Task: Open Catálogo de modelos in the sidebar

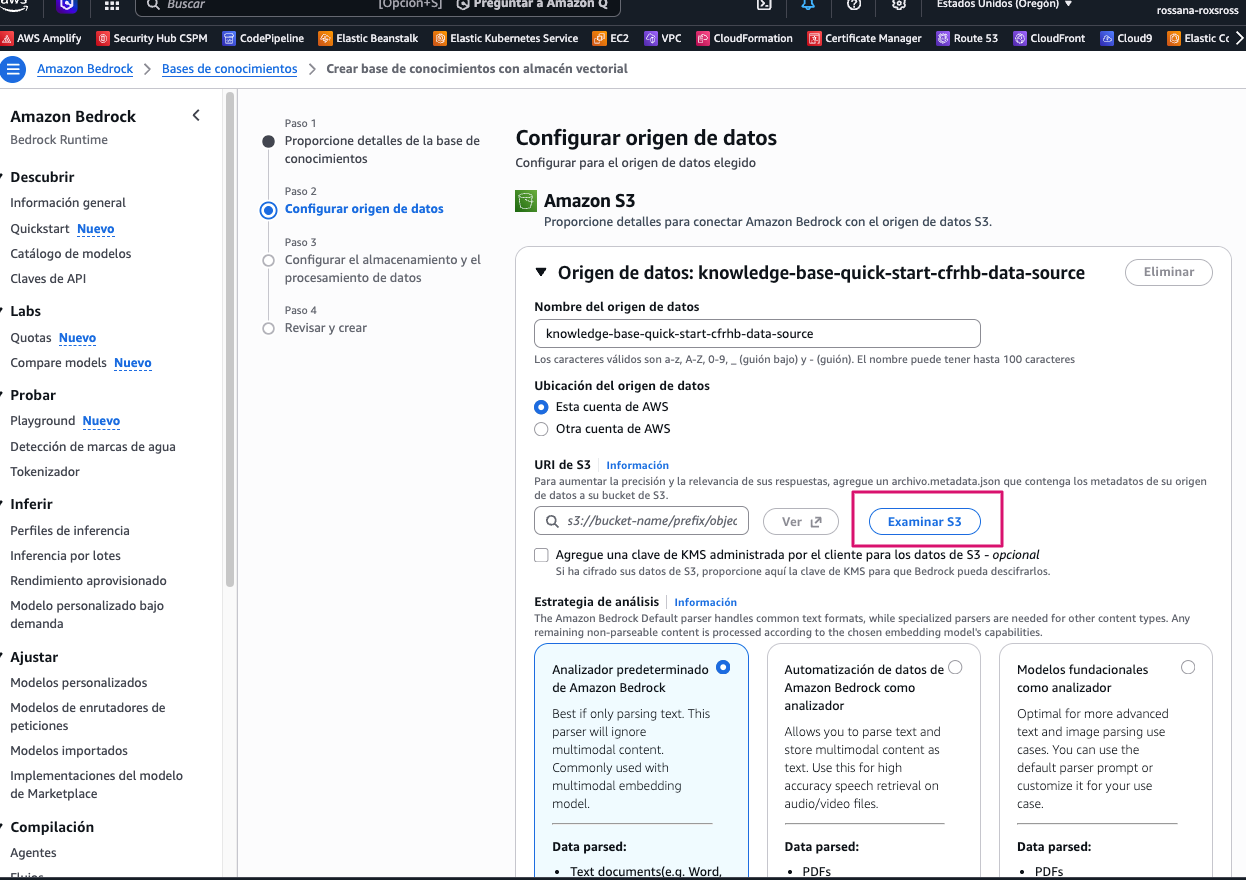Action: [71, 254]
